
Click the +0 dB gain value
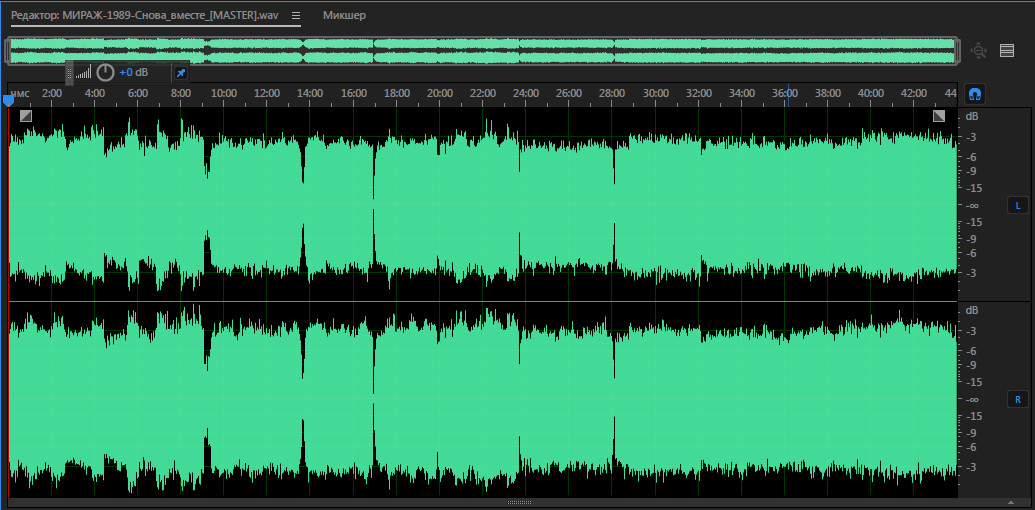[x=134, y=72]
